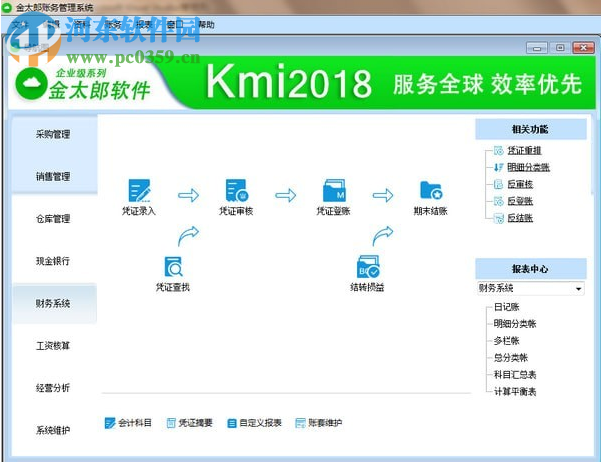The width and height of the screenshot is (604, 464).
Task: Click the icon beside 反登账 link
Action: click(x=499, y=201)
